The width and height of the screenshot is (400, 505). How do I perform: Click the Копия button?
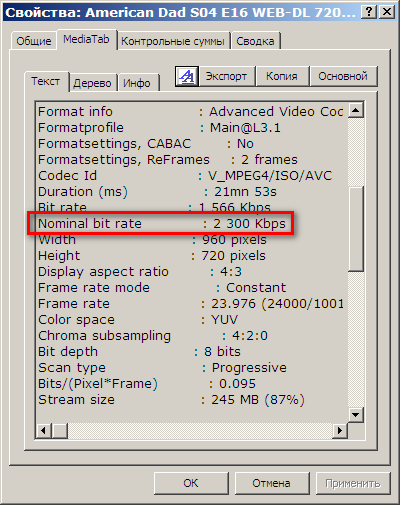click(282, 76)
